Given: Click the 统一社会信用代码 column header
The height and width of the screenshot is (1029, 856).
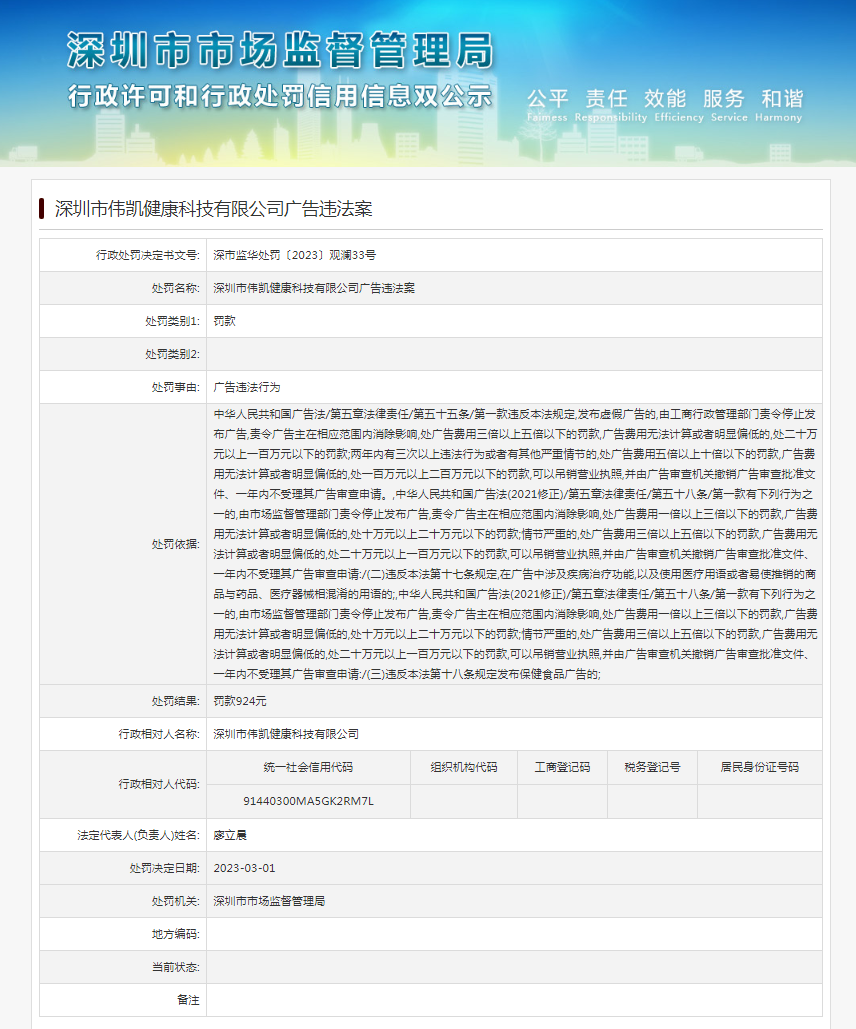Looking at the screenshot, I should [309, 767].
